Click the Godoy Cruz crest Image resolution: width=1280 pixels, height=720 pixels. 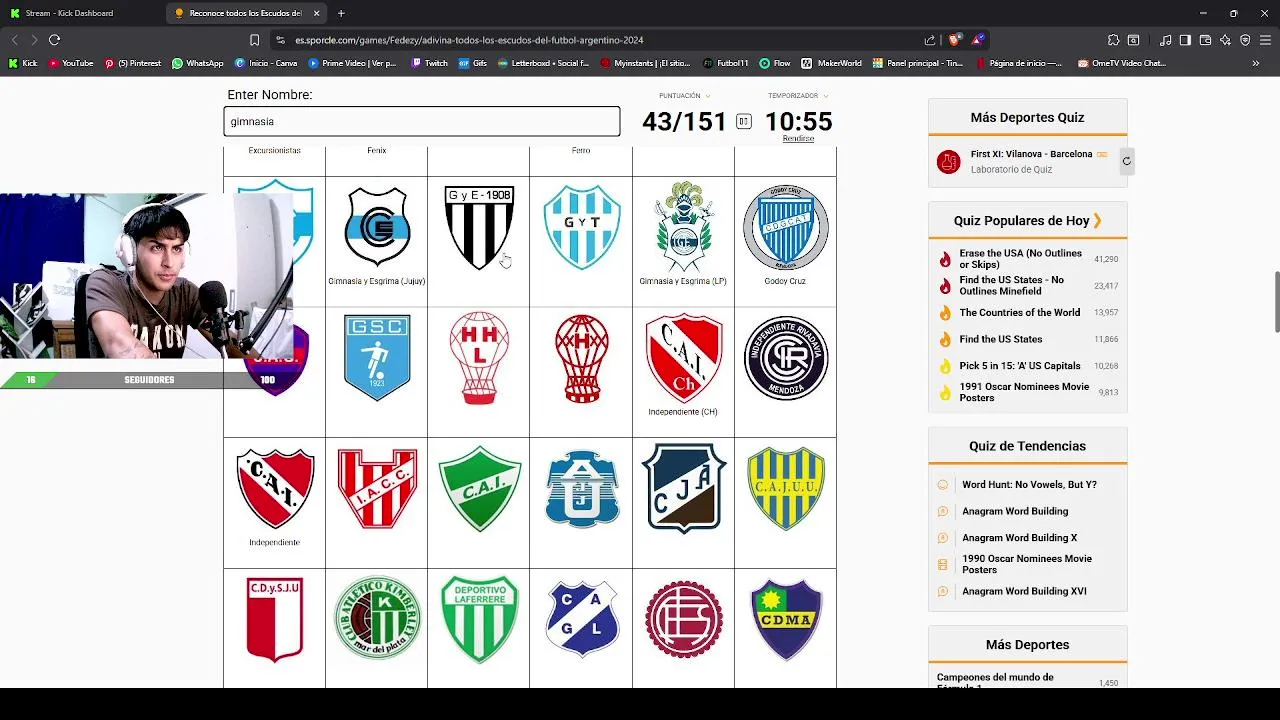(x=785, y=227)
